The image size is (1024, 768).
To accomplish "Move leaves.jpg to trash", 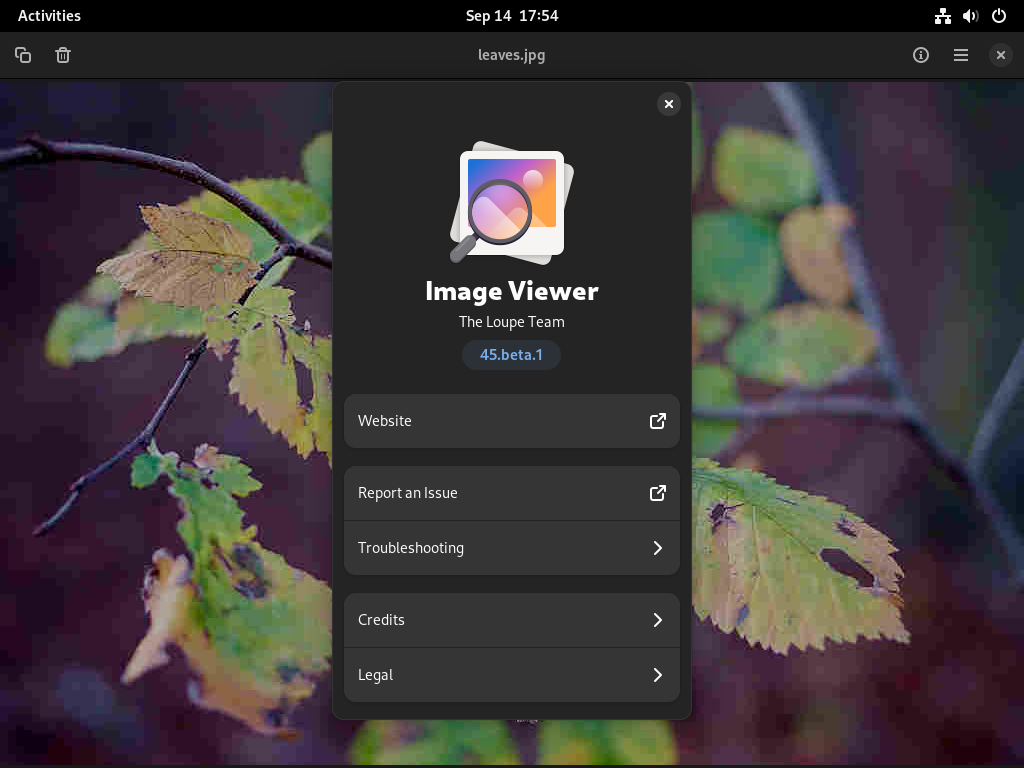I will click(x=63, y=55).
